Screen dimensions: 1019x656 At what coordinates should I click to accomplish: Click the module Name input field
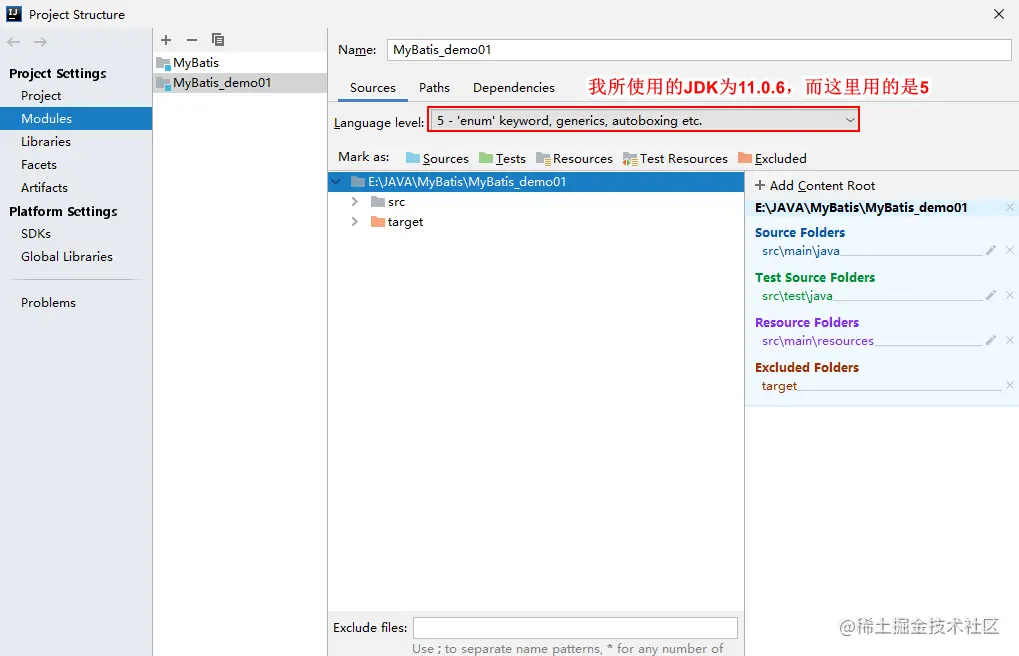tap(699, 50)
